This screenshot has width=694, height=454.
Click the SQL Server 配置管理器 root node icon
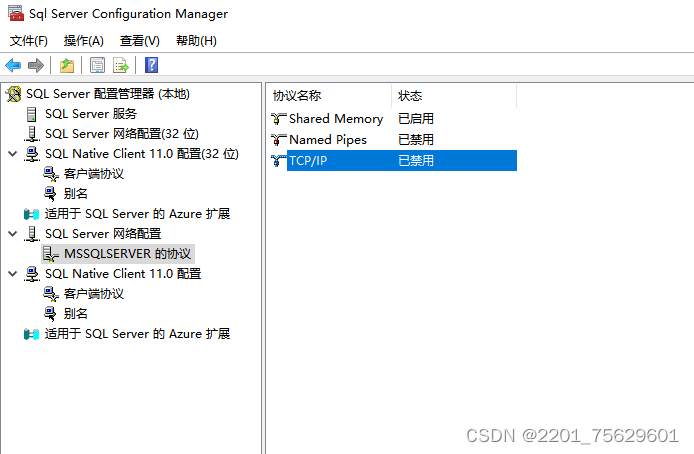point(14,94)
